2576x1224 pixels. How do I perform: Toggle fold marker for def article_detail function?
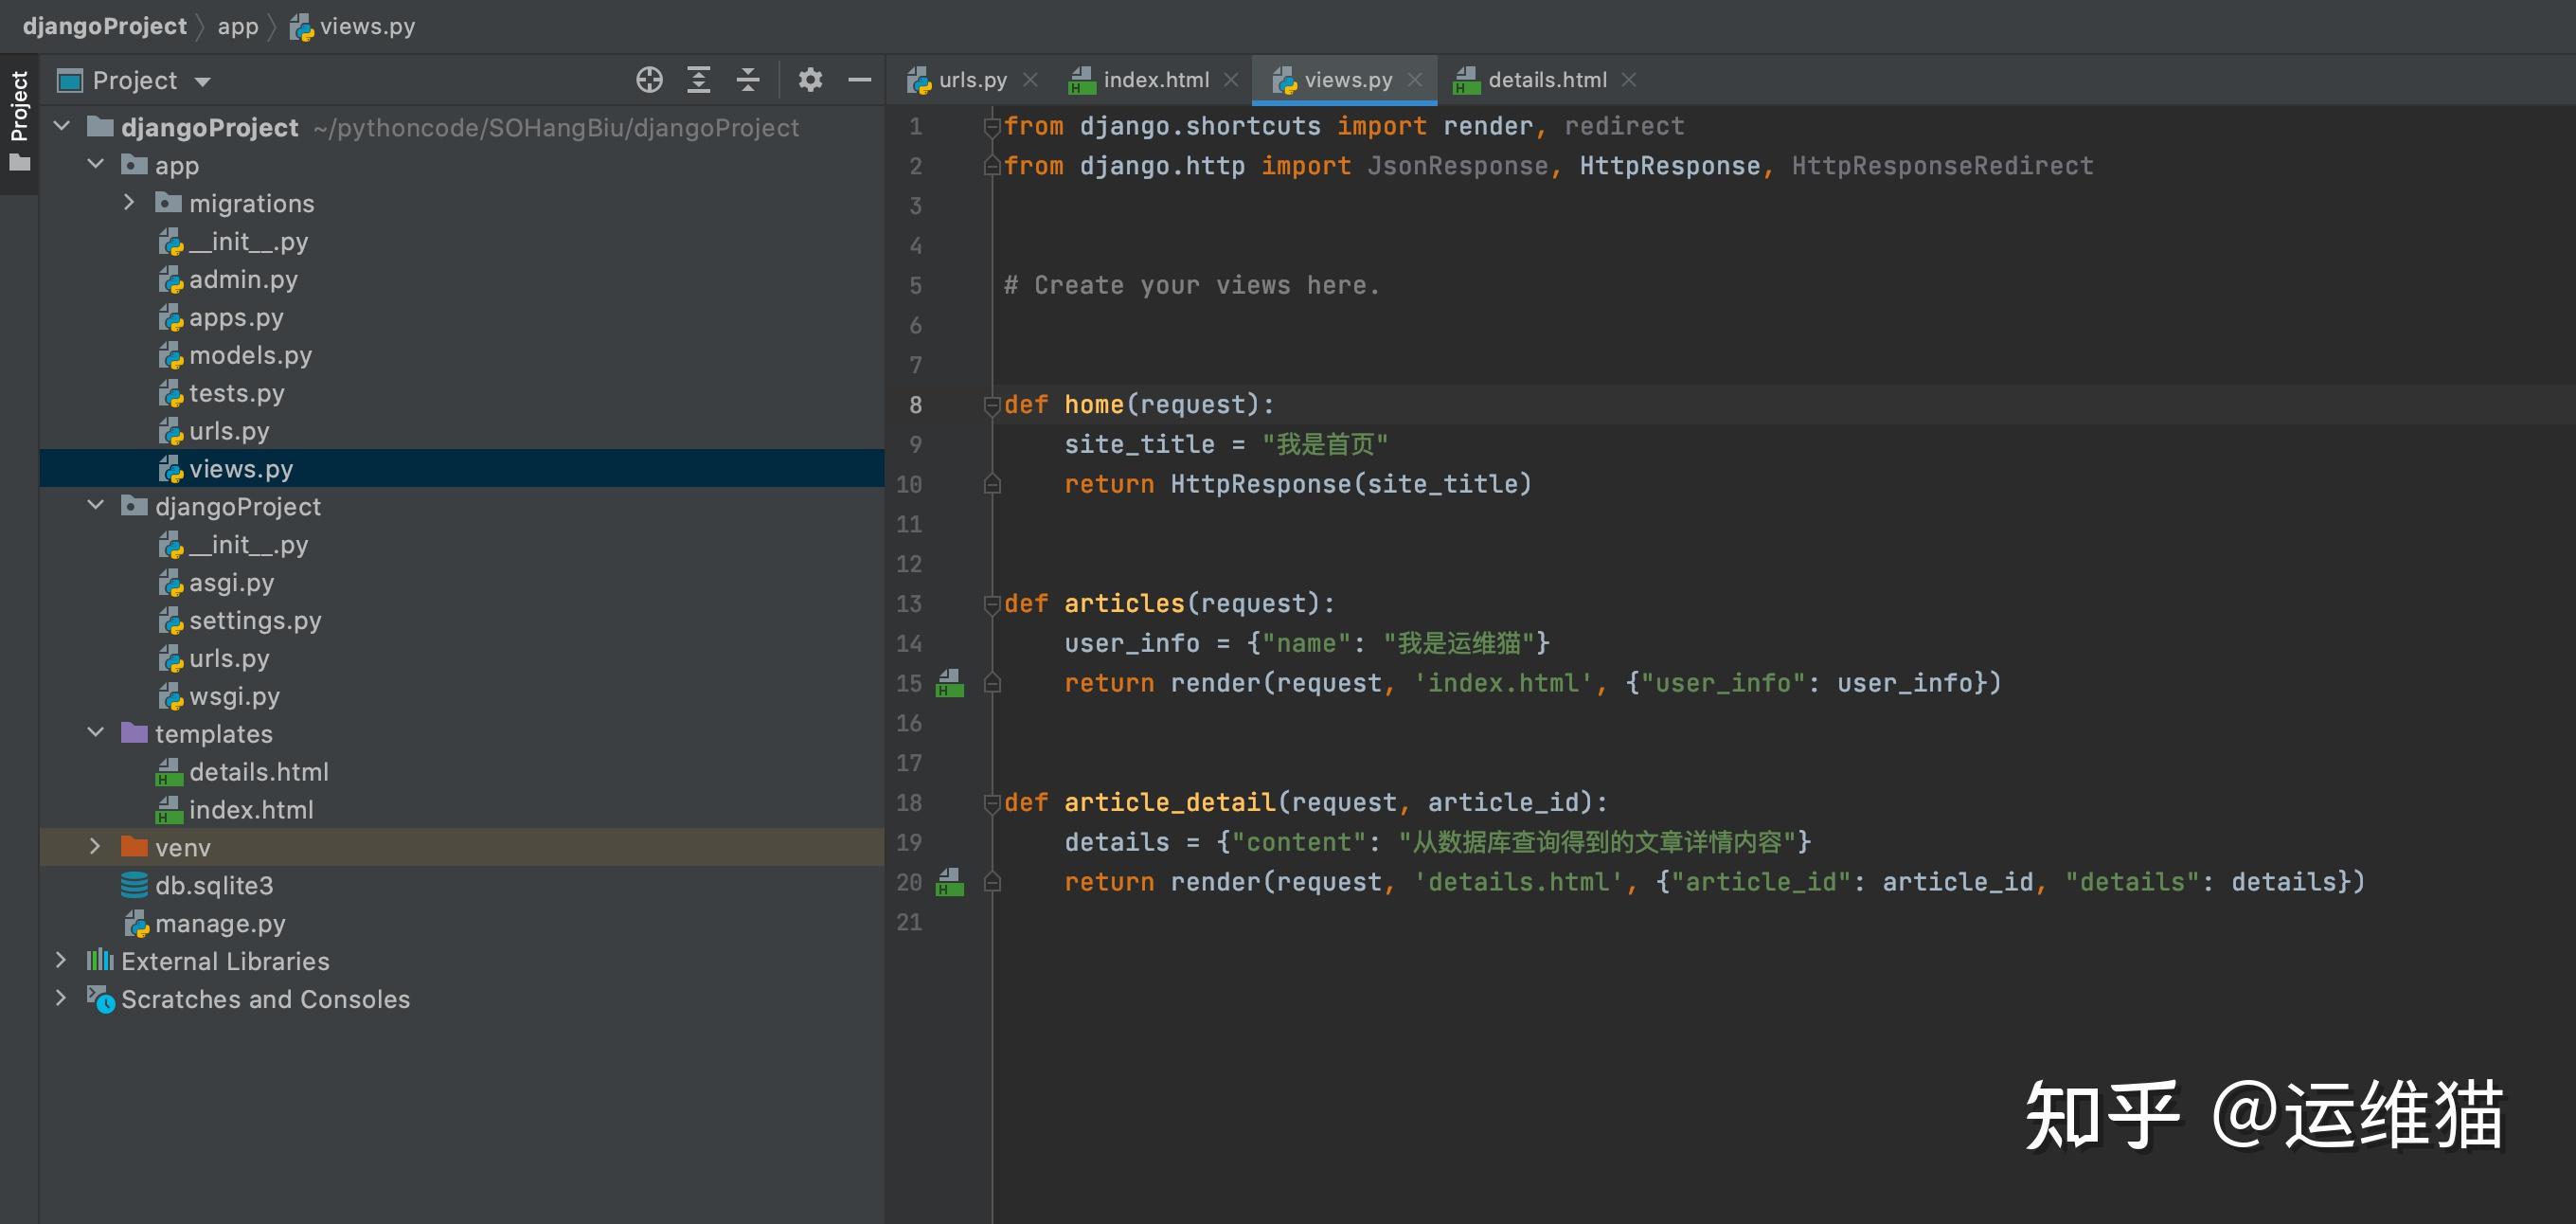[x=992, y=803]
